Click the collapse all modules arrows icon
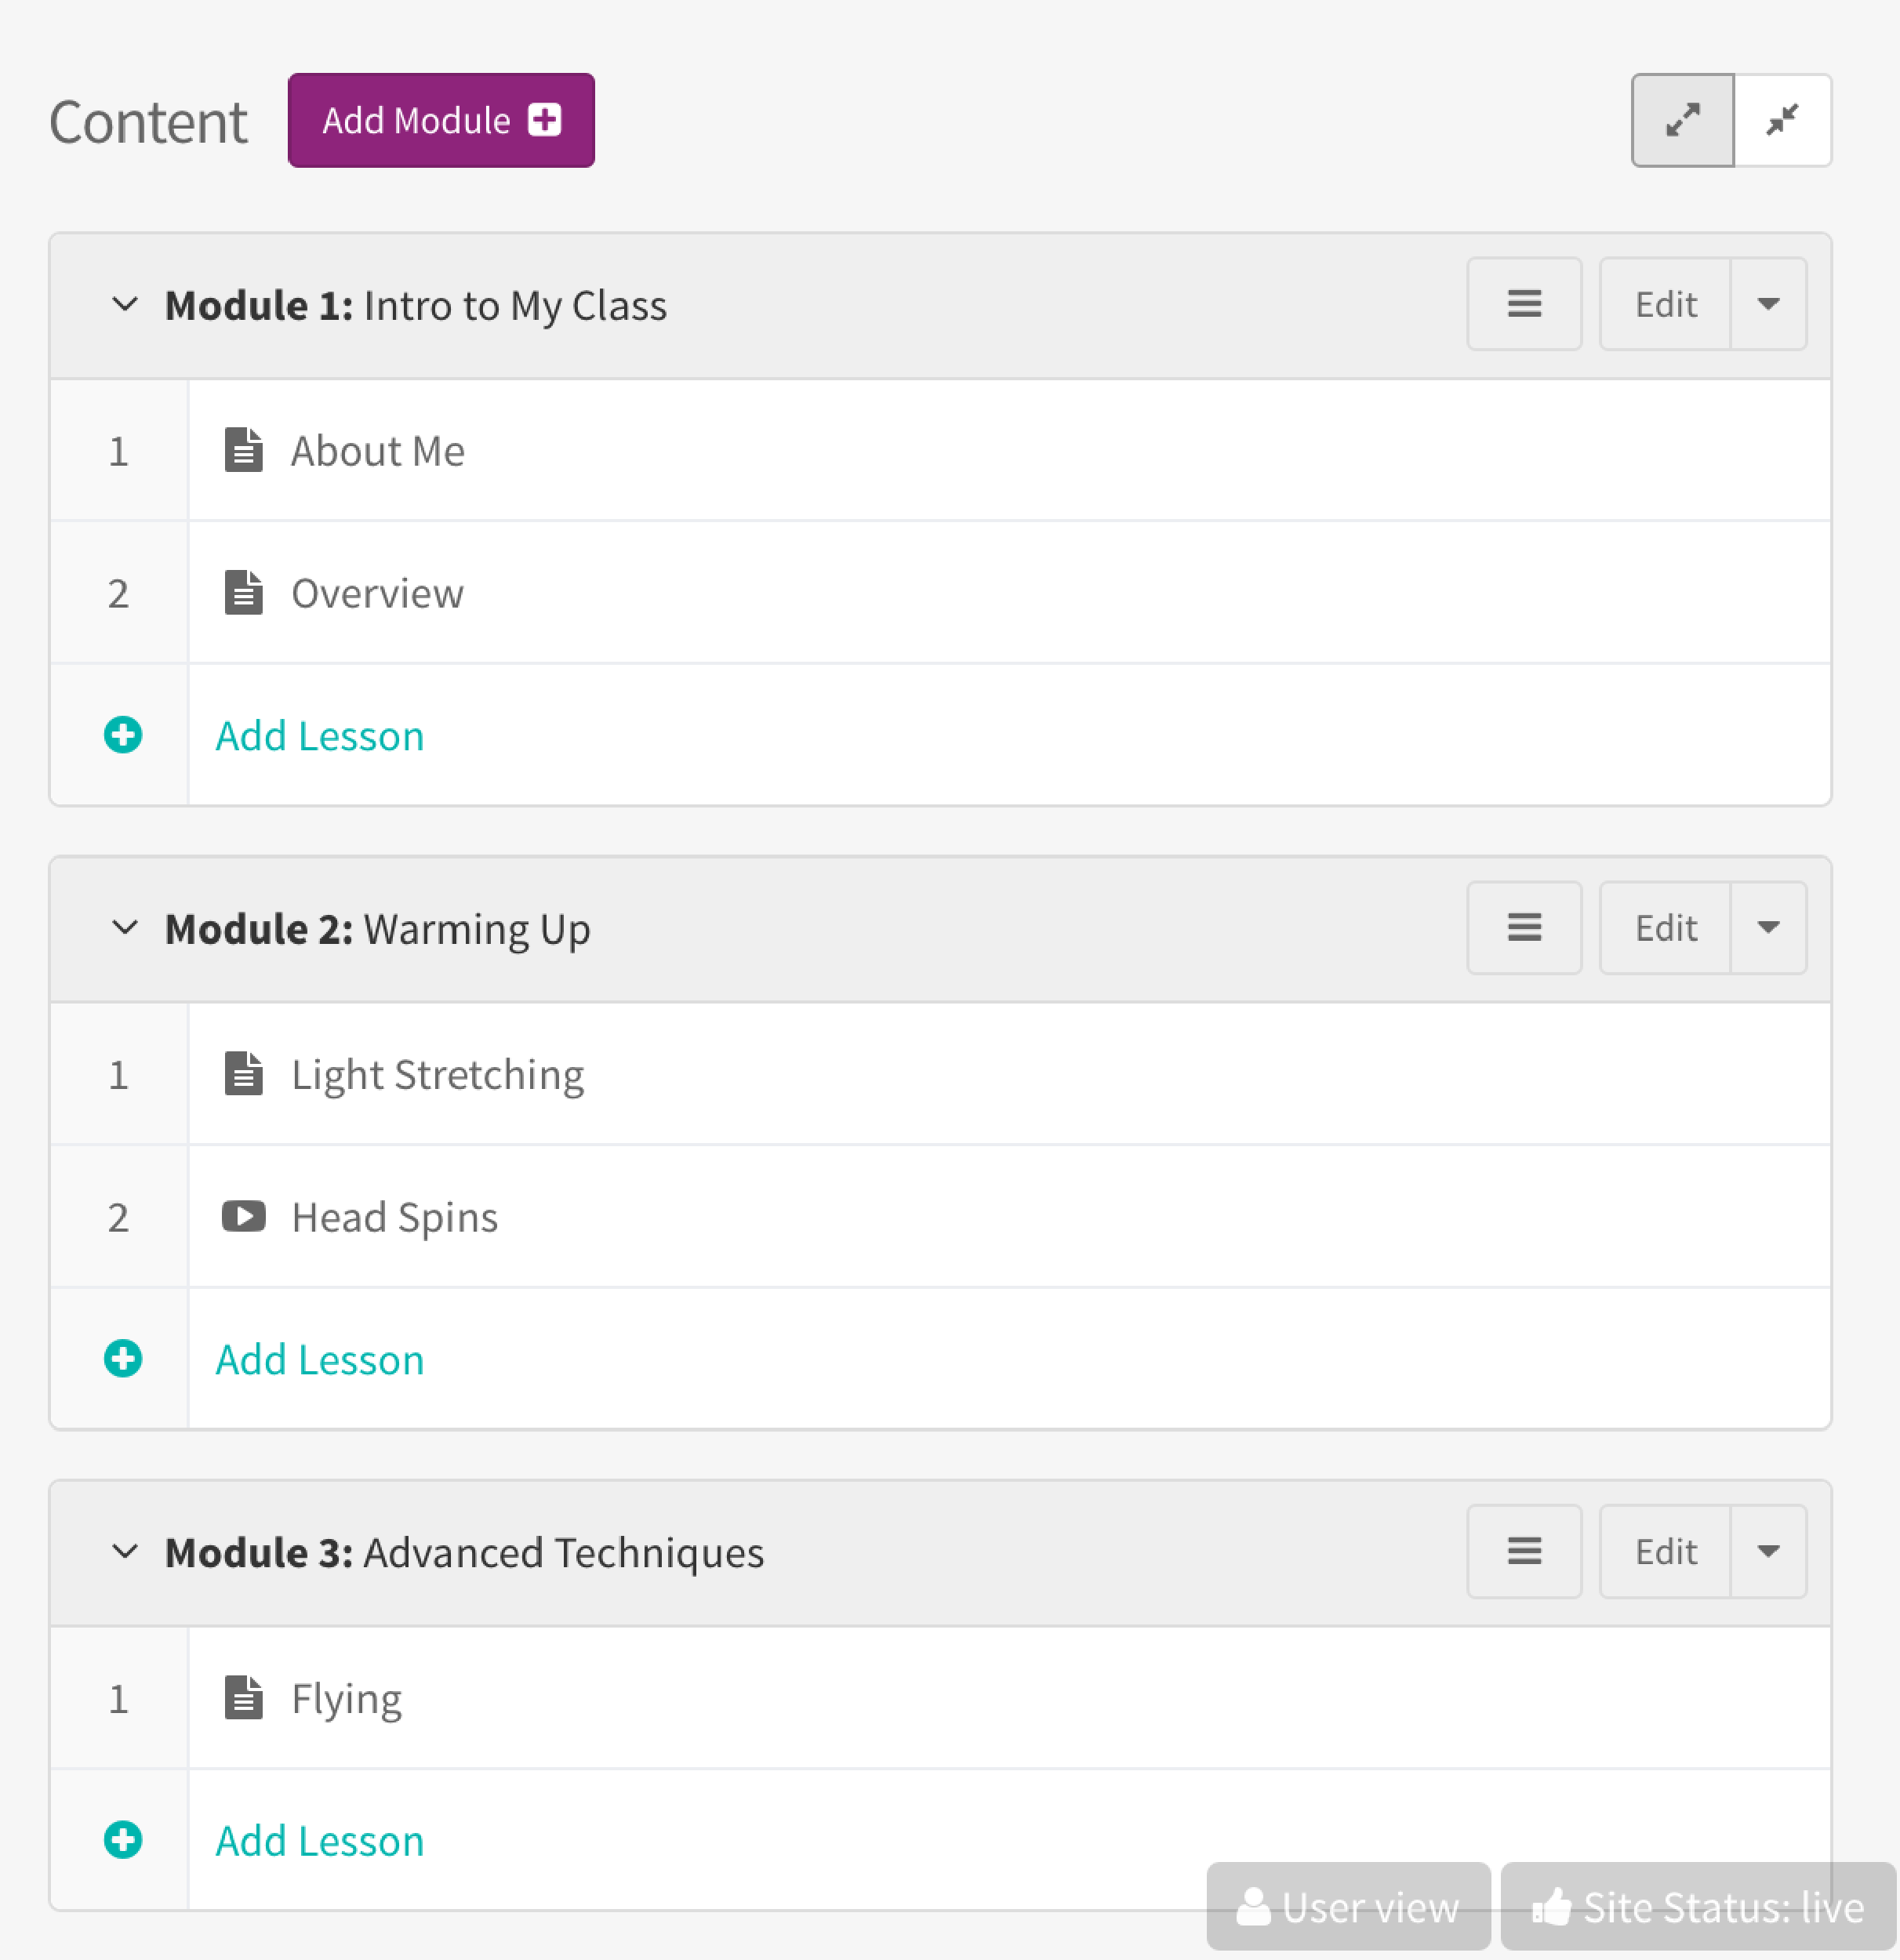The image size is (1900, 1960). tap(1782, 120)
